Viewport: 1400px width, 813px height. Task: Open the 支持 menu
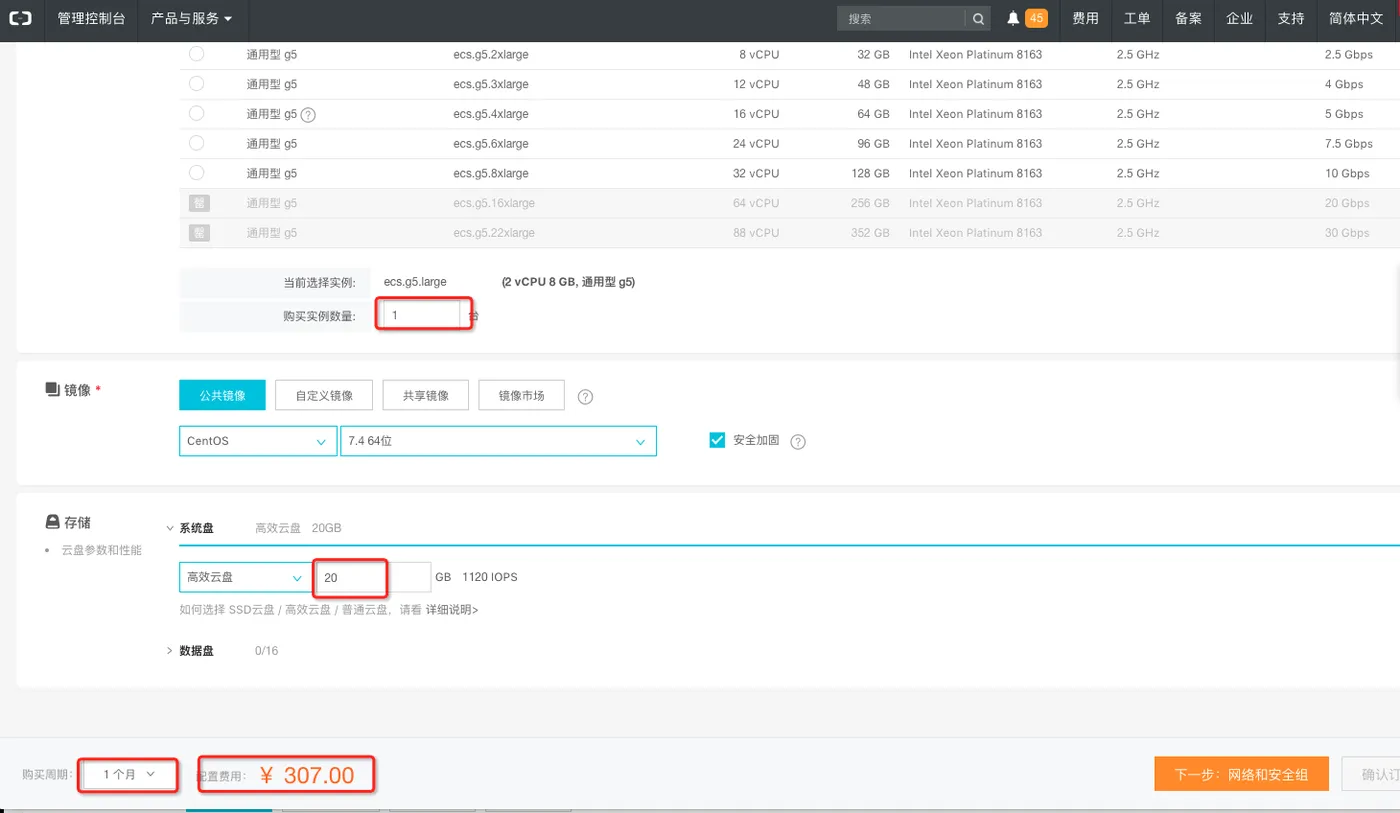point(1291,19)
